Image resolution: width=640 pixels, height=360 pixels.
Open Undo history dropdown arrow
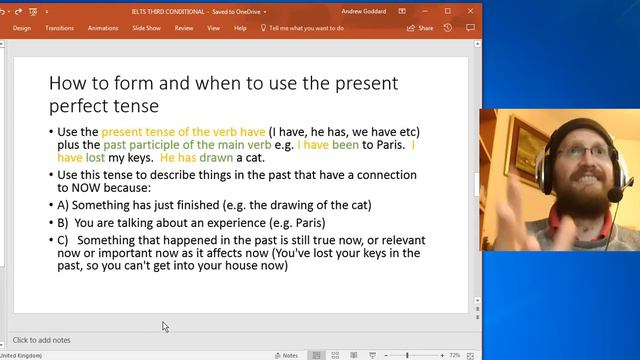click(9, 12)
